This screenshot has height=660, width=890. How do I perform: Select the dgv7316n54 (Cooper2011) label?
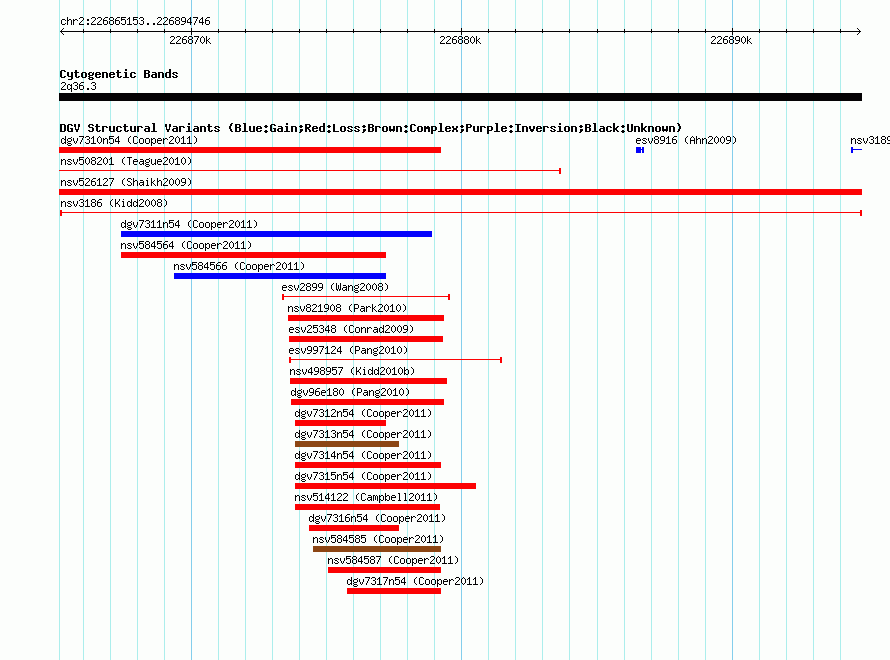[x=377, y=518]
